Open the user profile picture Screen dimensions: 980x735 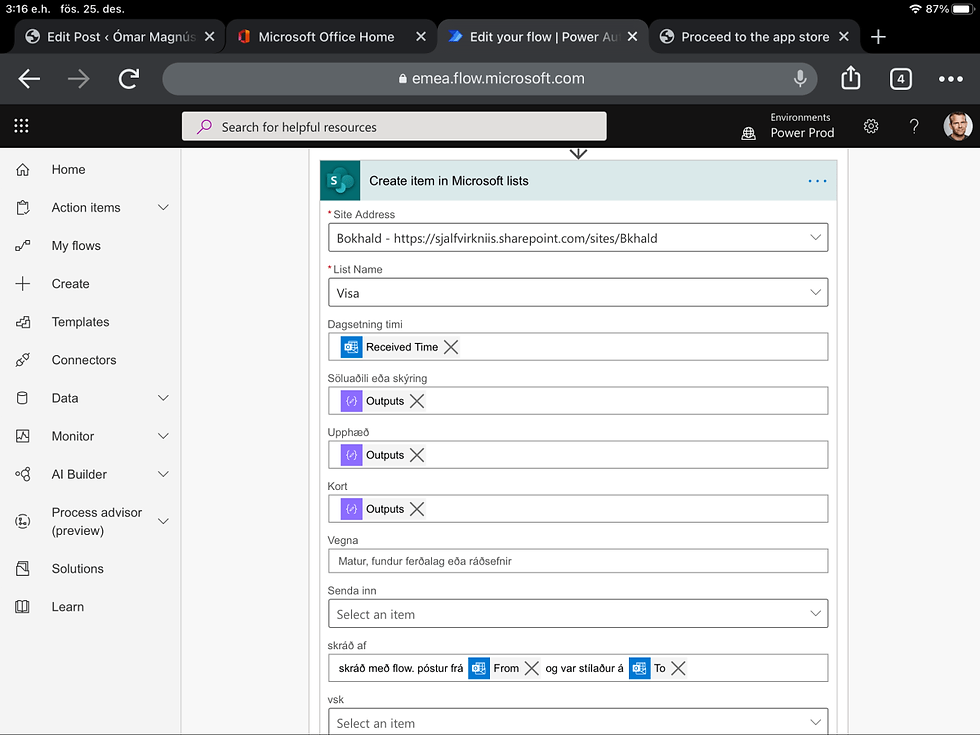[958, 126]
